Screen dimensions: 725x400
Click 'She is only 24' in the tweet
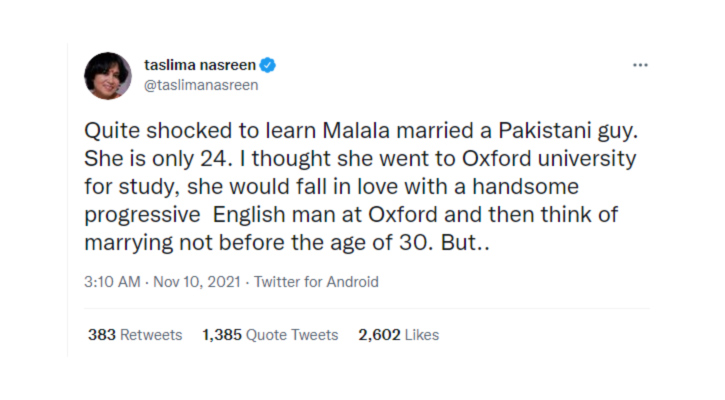click(x=157, y=159)
